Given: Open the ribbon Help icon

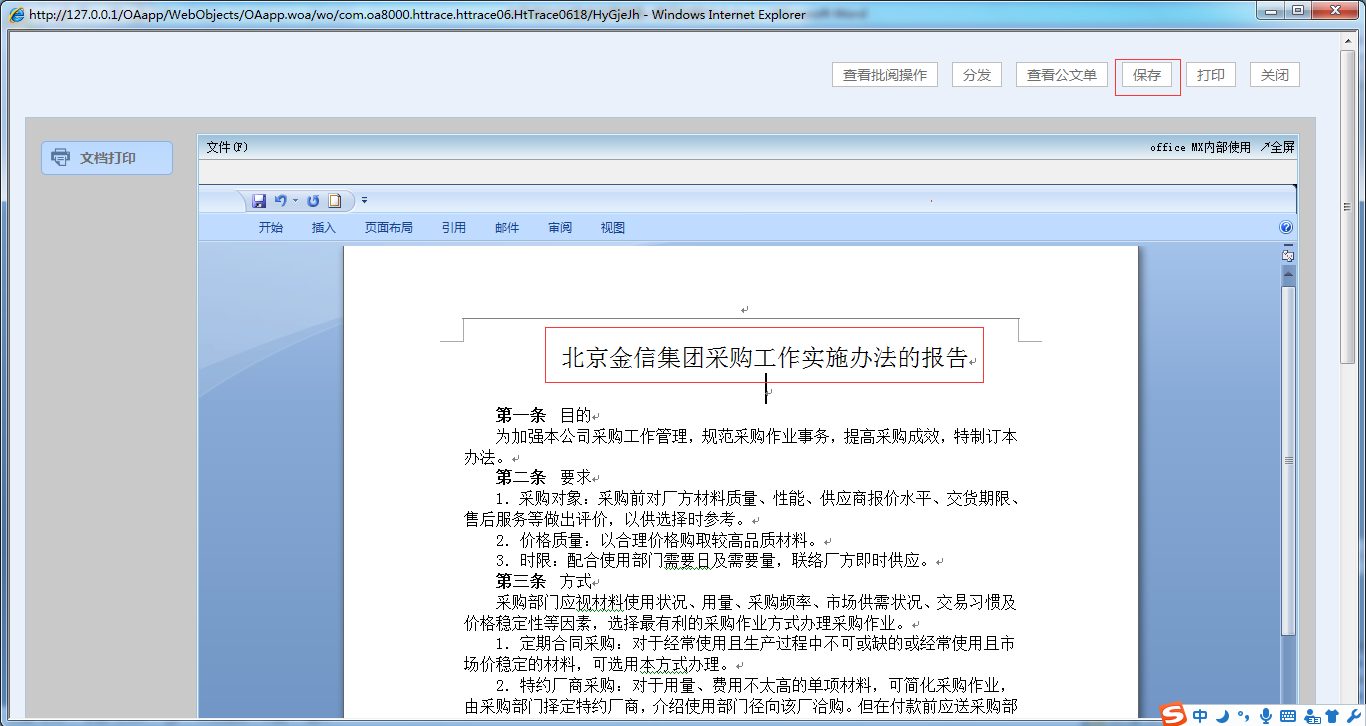Looking at the screenshot, I should pos(1286,227).
